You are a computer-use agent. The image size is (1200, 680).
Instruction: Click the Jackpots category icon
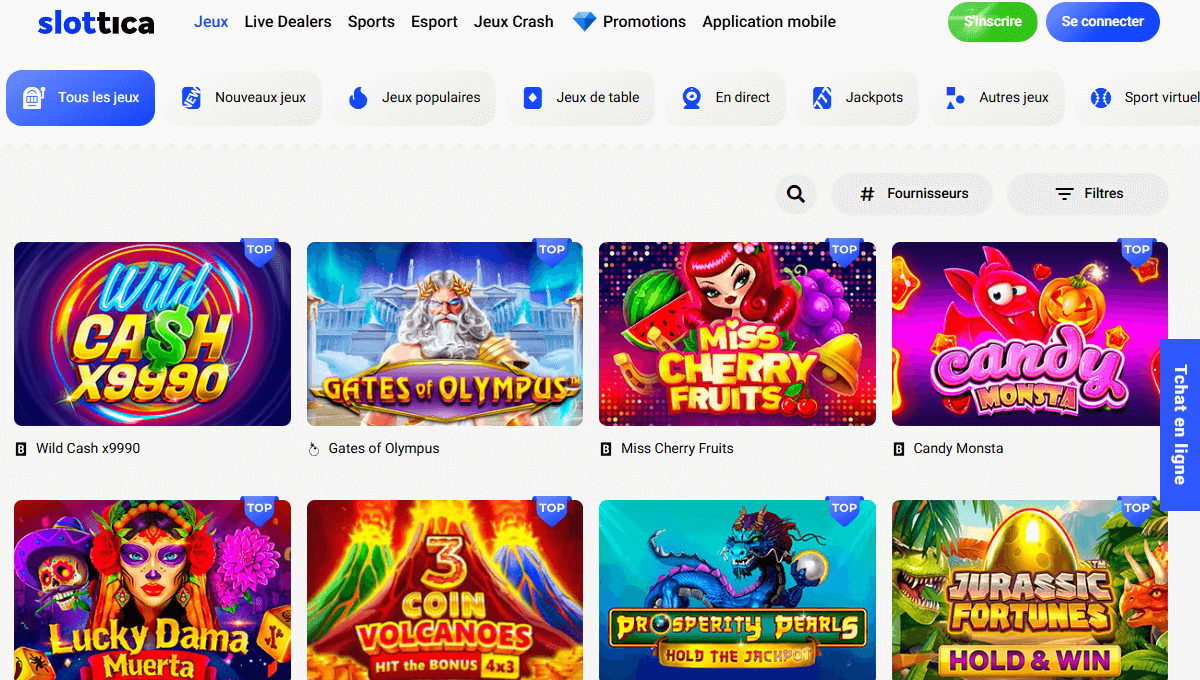[x=822, y=98]
